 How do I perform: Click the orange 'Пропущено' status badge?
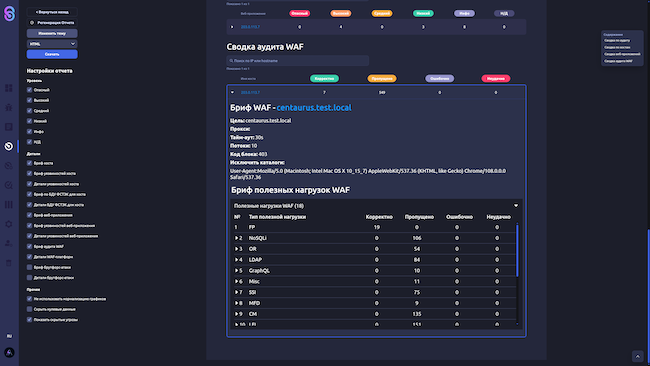382,79
